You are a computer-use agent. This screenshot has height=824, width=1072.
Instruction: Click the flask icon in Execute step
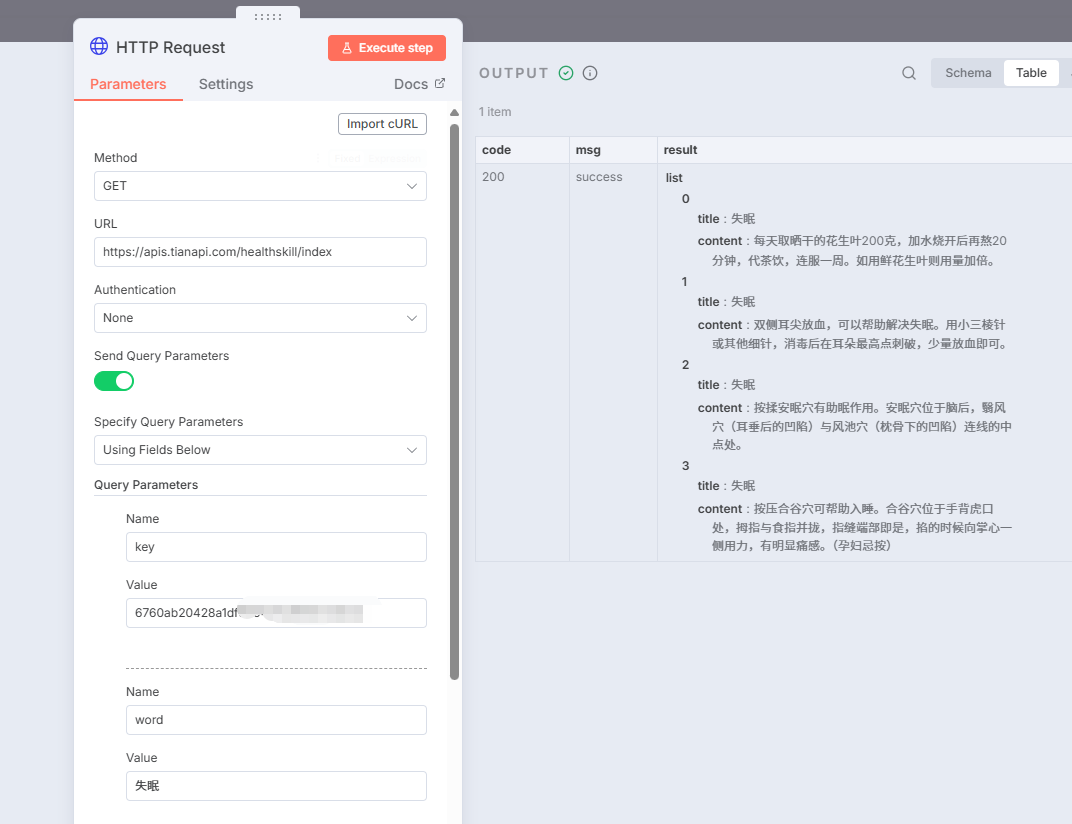(x=346, y=48)
